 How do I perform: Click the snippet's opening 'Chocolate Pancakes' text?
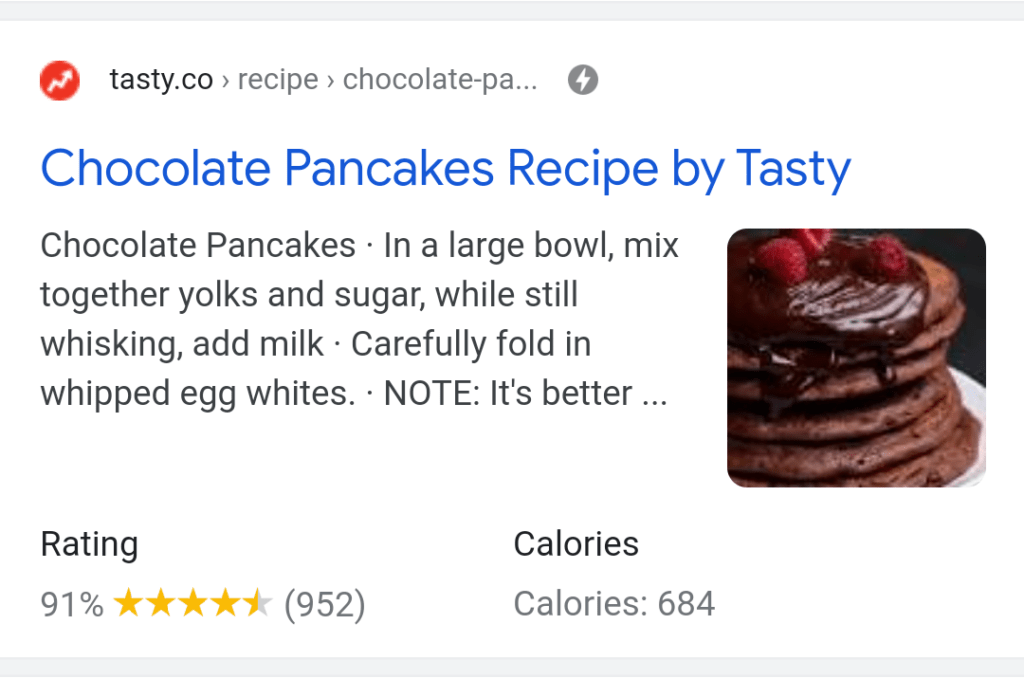click(x=198, y=245)
